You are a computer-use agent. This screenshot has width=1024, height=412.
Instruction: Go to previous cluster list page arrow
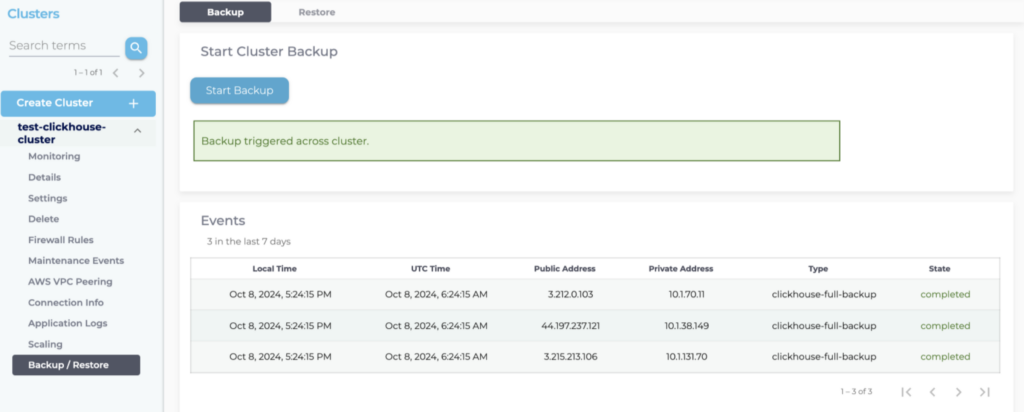(116, 73)
